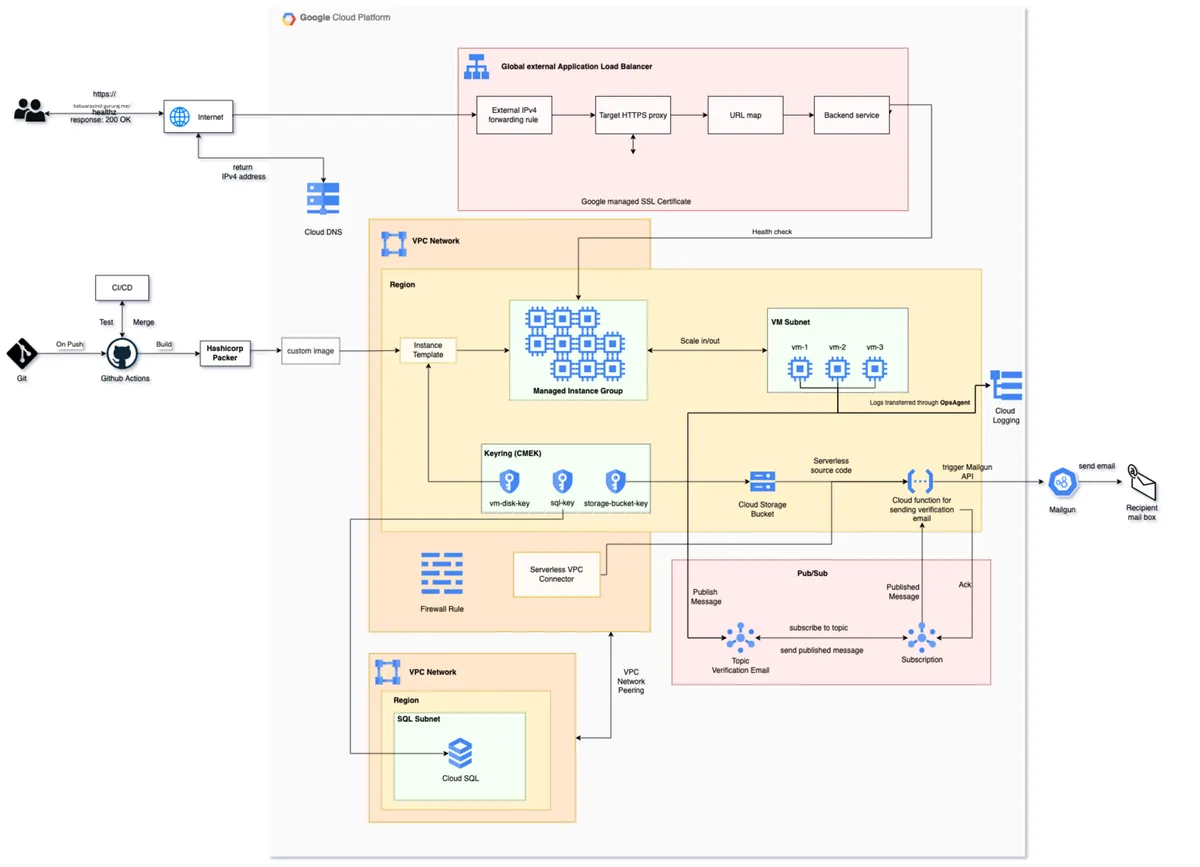Image resolution: width=1200 pixels, height=867 pixels.
Task: Select the Git logo icon
Action: [22, 354]
